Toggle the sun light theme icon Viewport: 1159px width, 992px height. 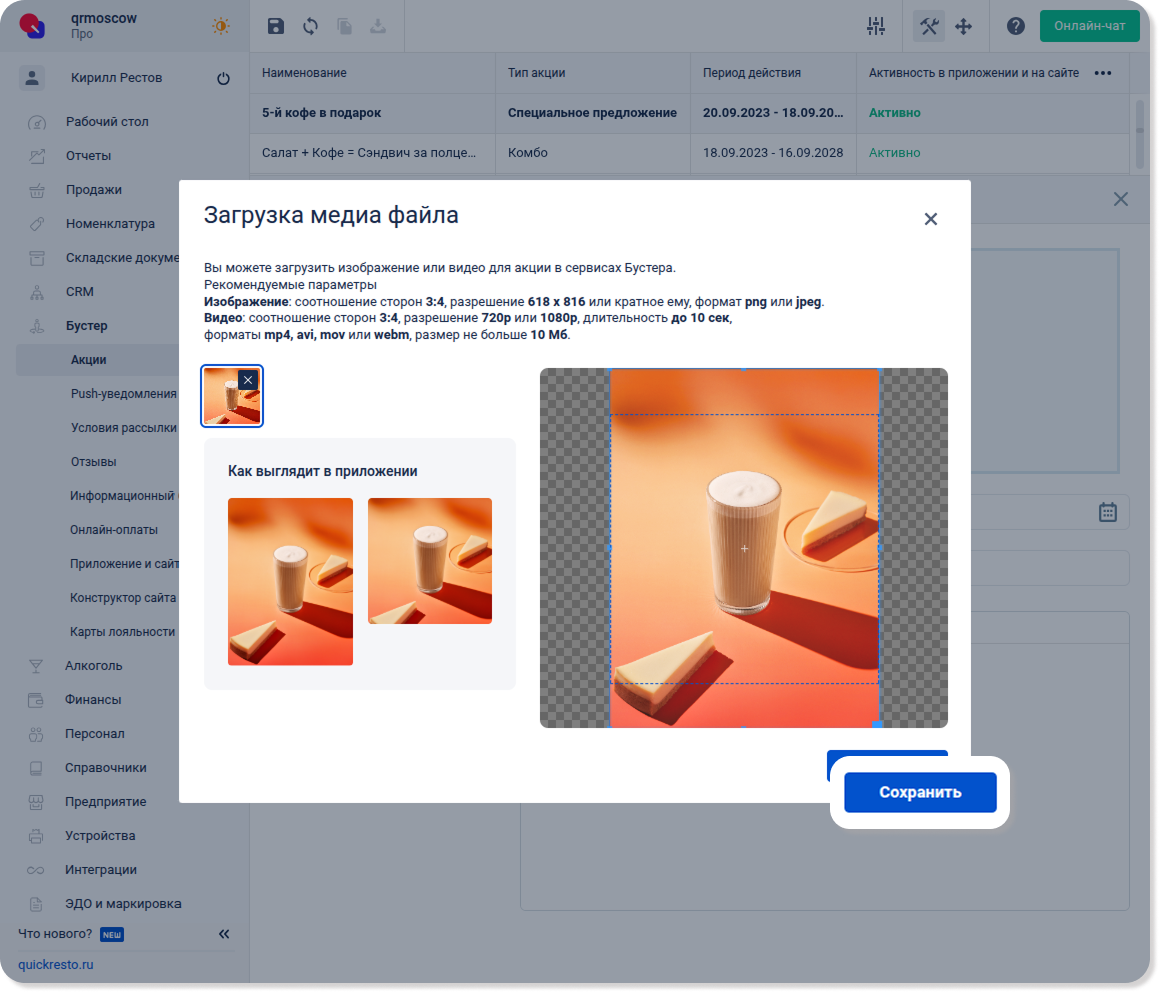(x=221, y=27)
